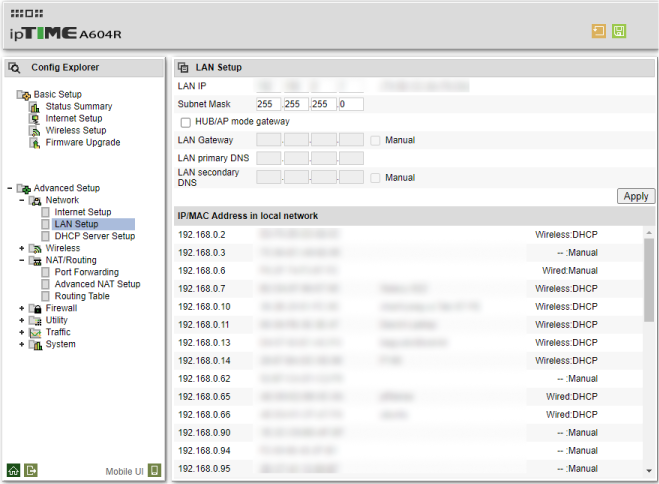The width and height of the screenshot is (659, 484).
Task: Click the Apply button
Action: tap(635, 196)
